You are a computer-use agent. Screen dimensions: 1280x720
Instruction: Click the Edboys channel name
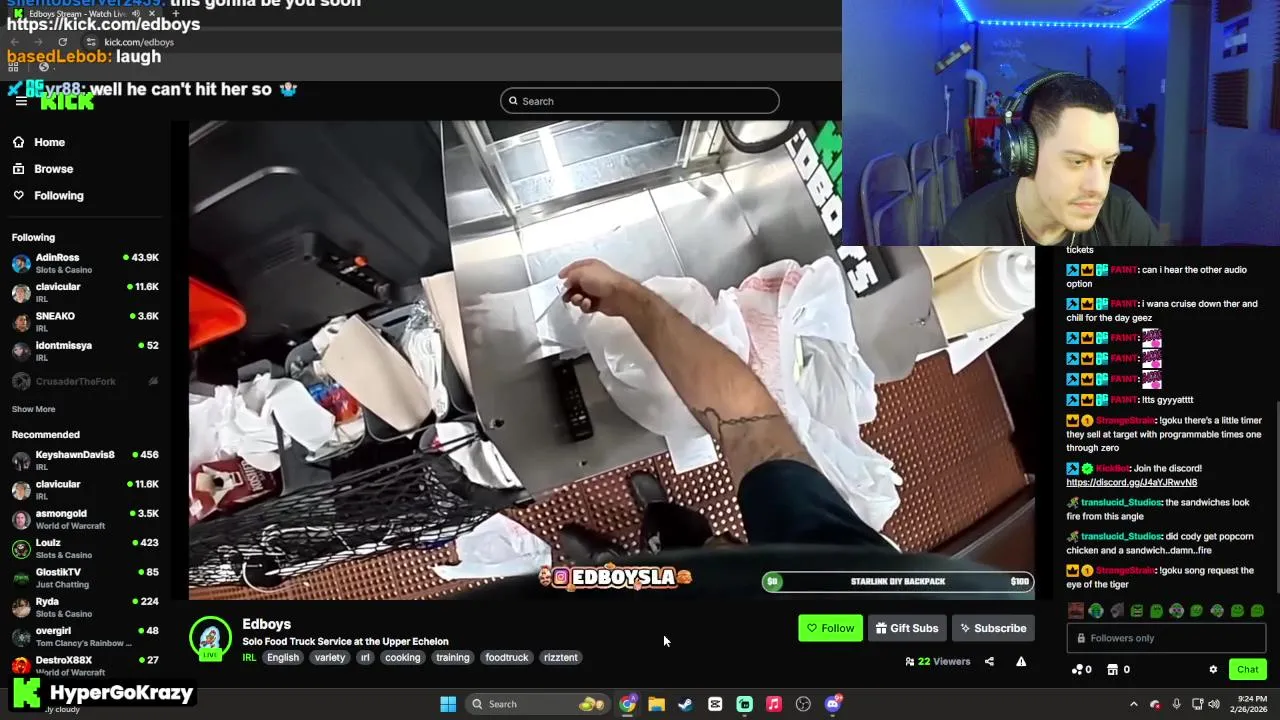click(266, 624)
